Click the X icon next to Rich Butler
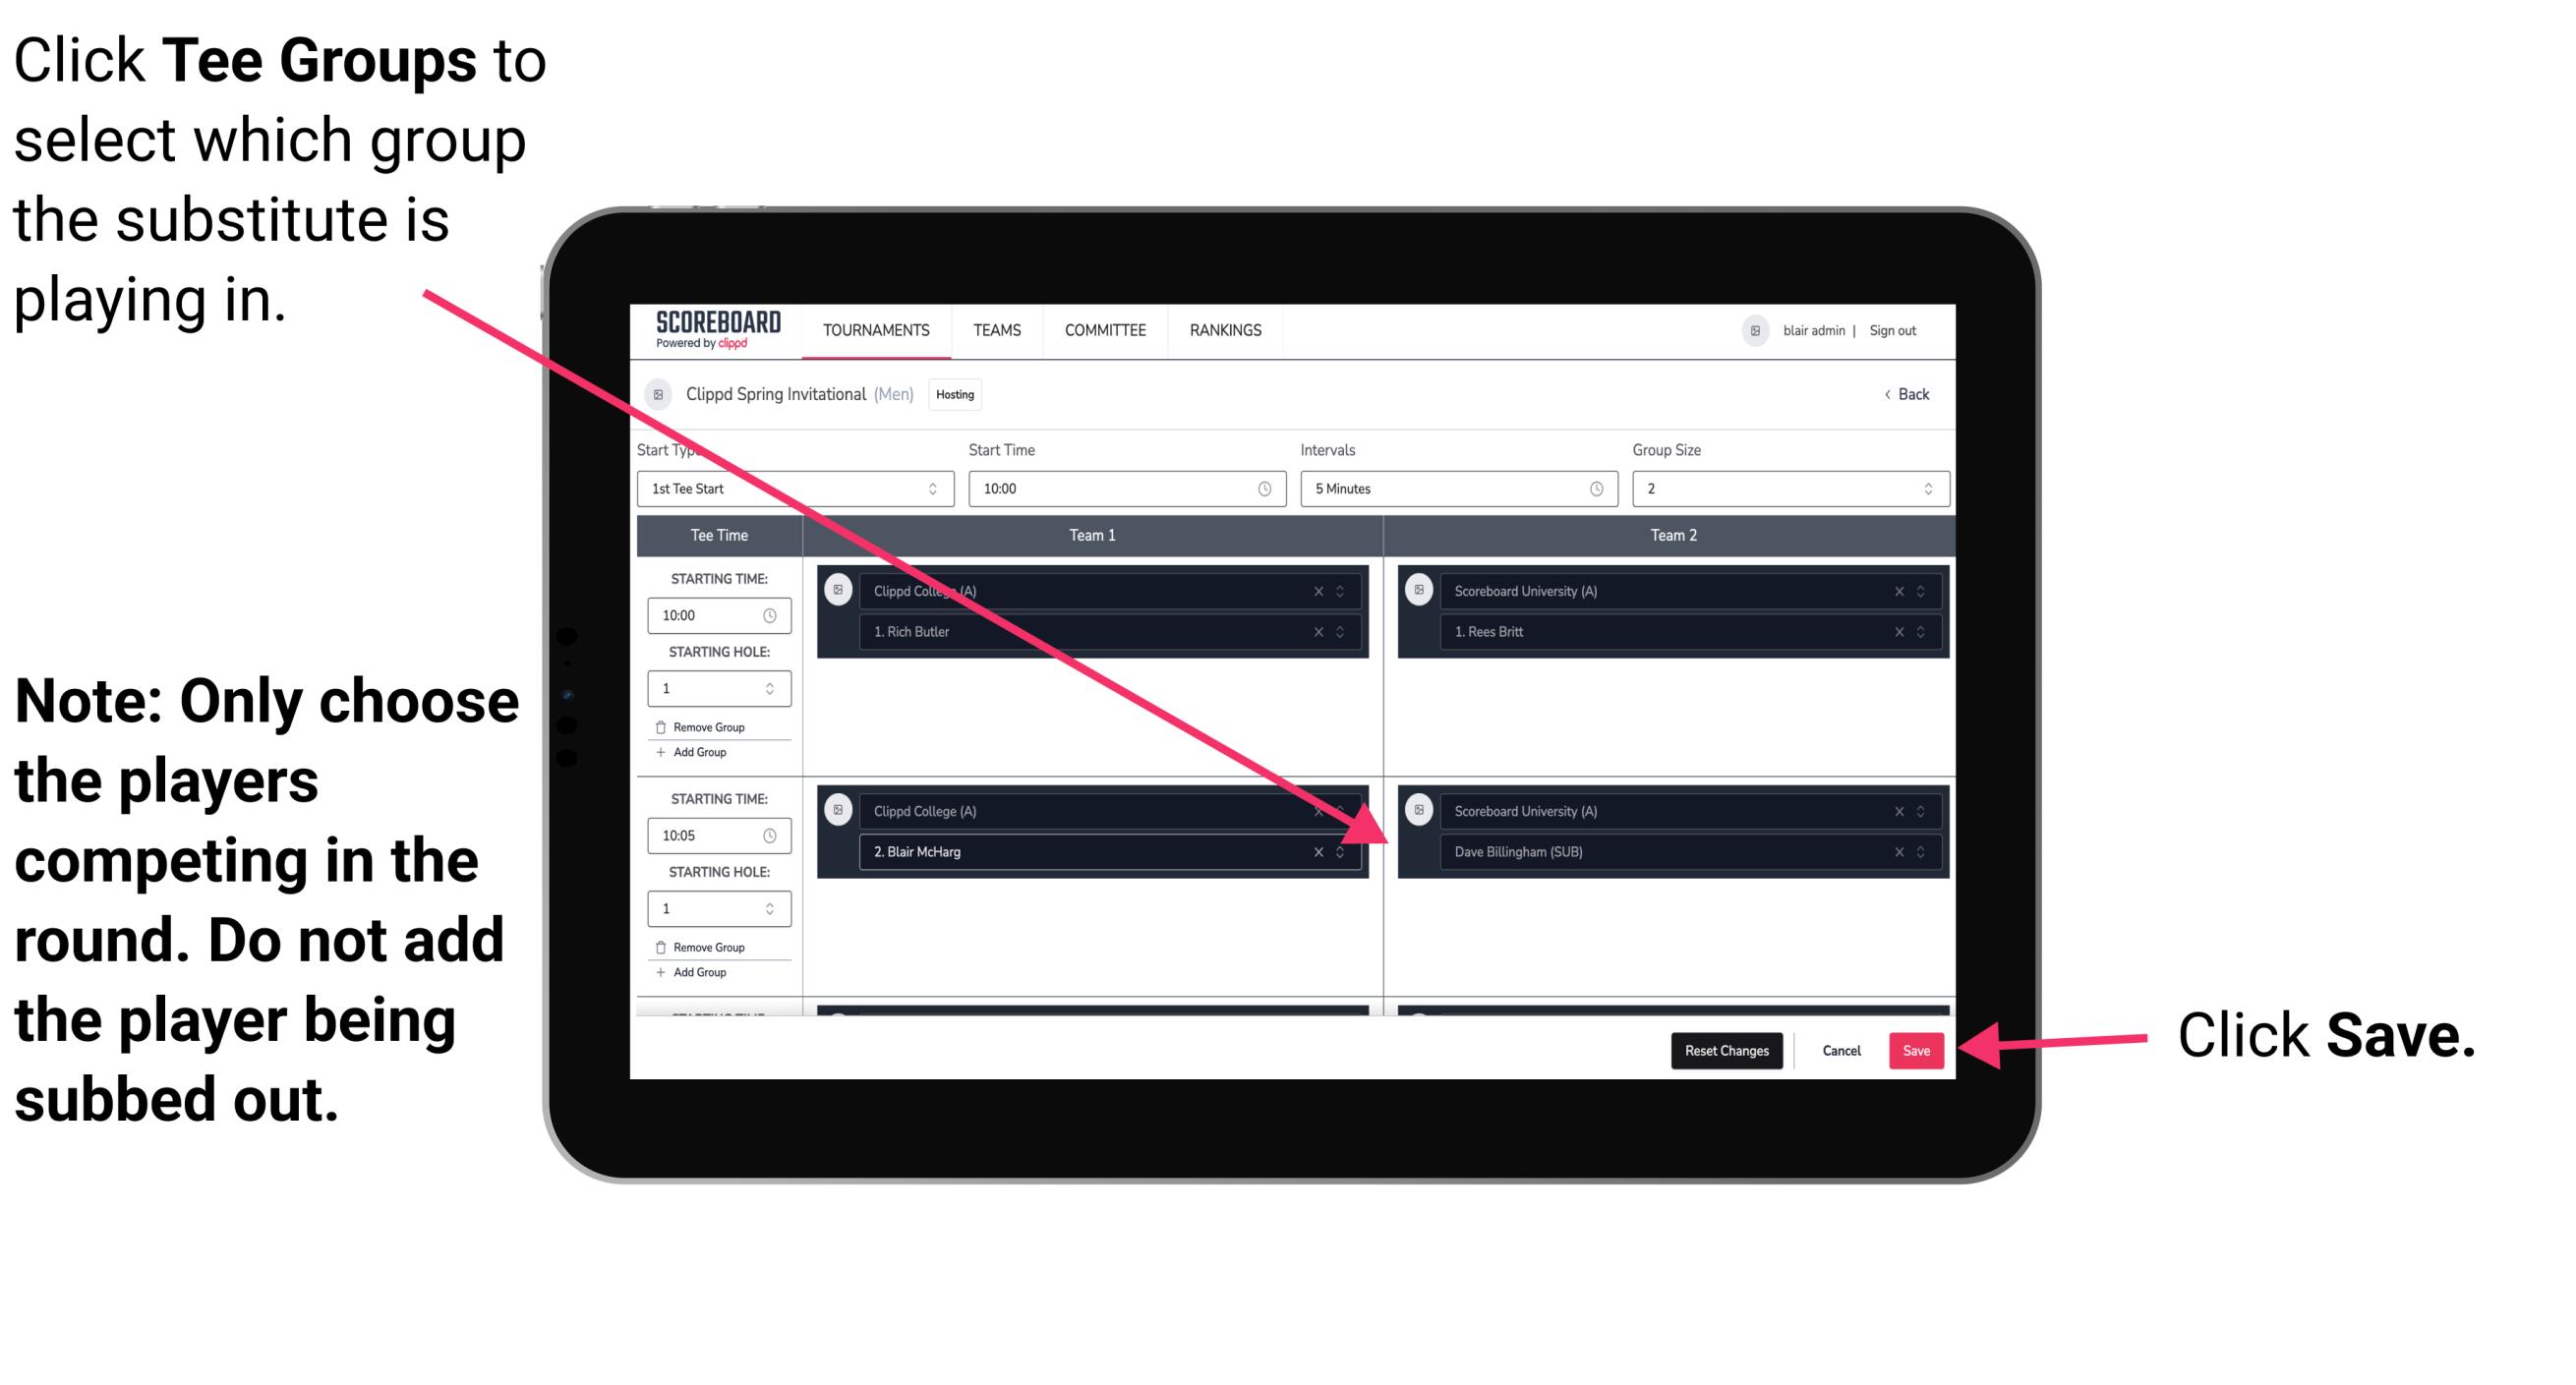Viewport: 2576px width, 1385px height. (x=1329, y=631)
